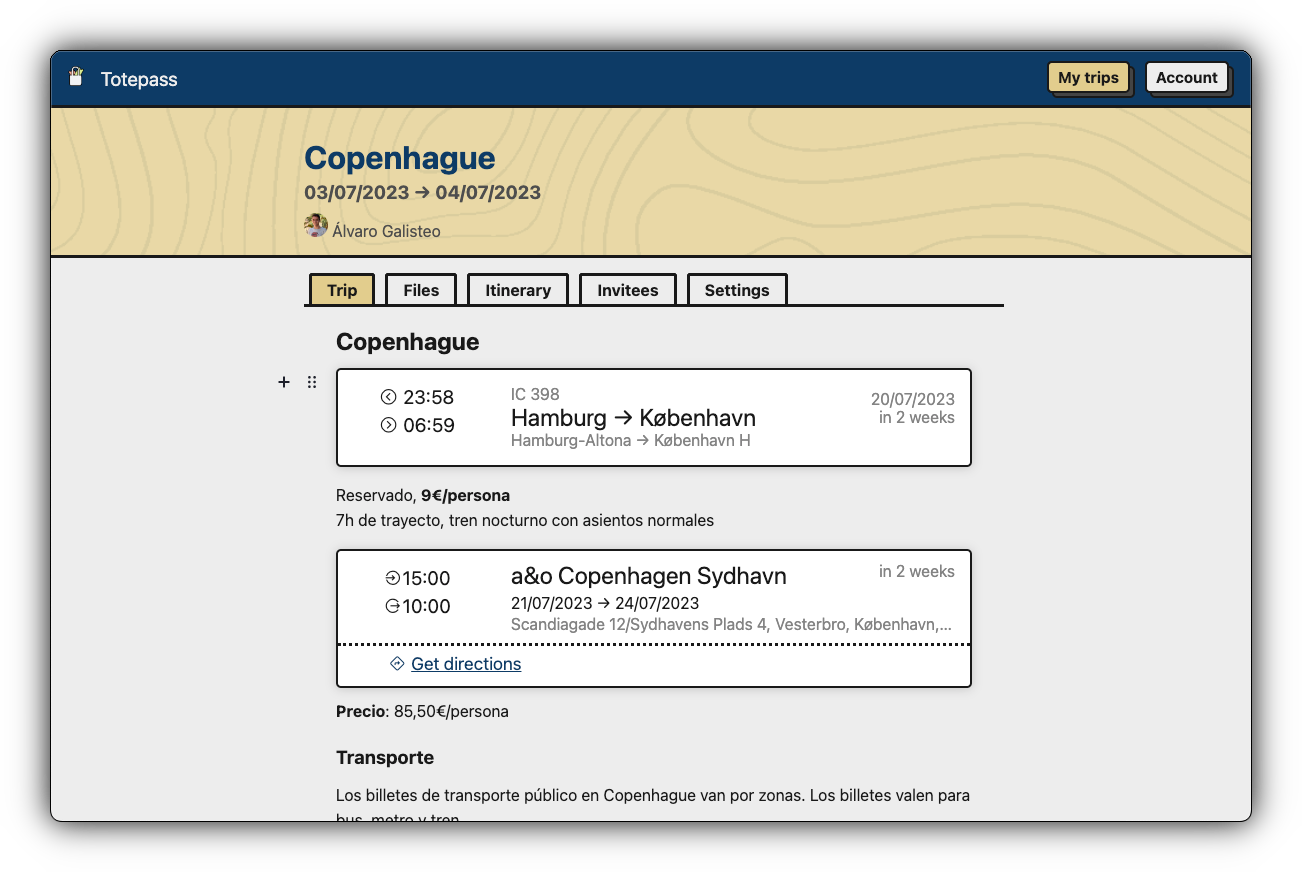Click the Totepass logo icon
The width and height of the screenshot is (1302, 872).
76,78
